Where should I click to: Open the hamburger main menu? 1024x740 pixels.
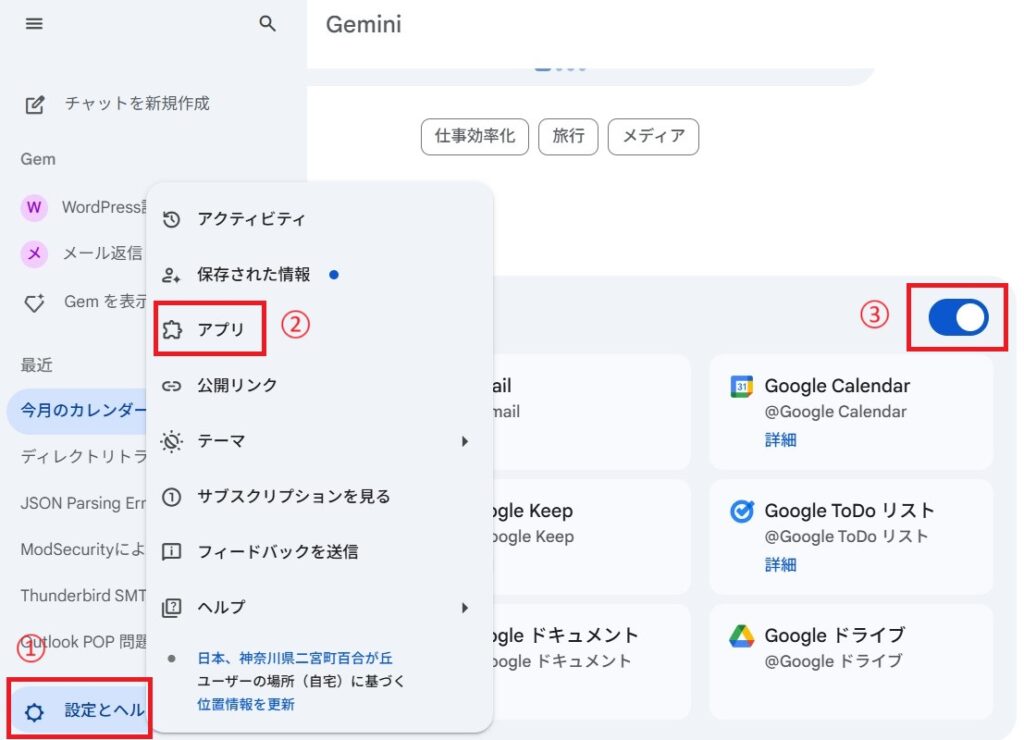(34, 24)
